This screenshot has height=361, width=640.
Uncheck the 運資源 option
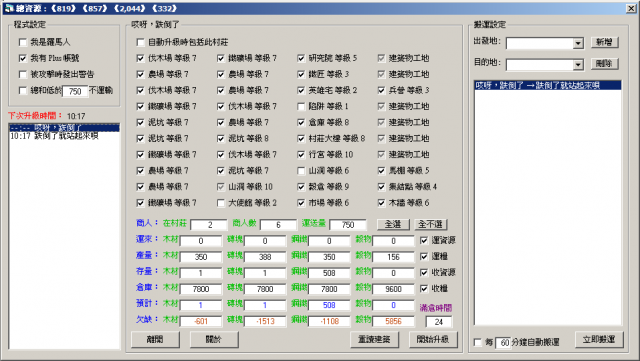pos(424,241)
